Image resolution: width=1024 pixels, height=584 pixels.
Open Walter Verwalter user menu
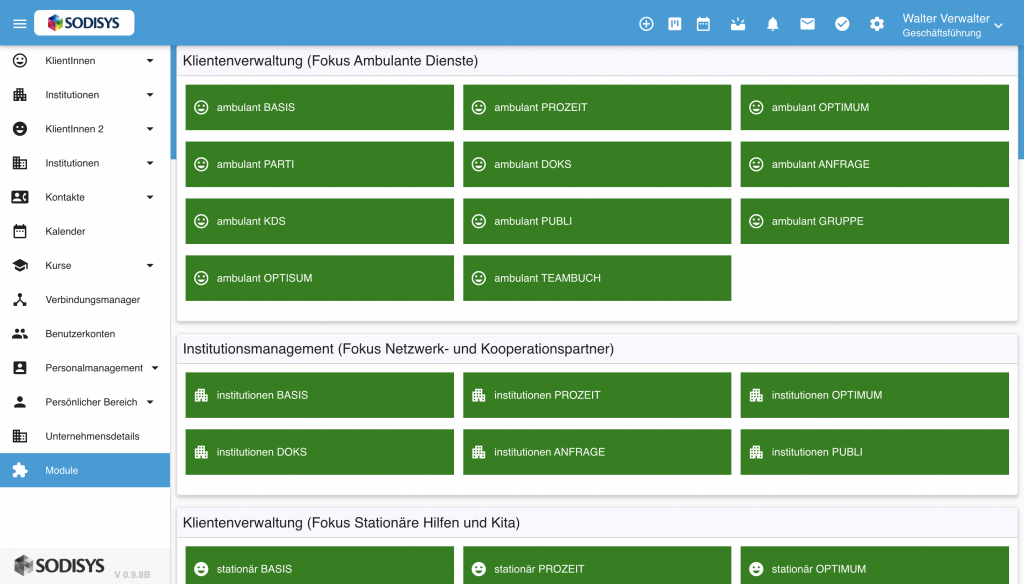952,25
